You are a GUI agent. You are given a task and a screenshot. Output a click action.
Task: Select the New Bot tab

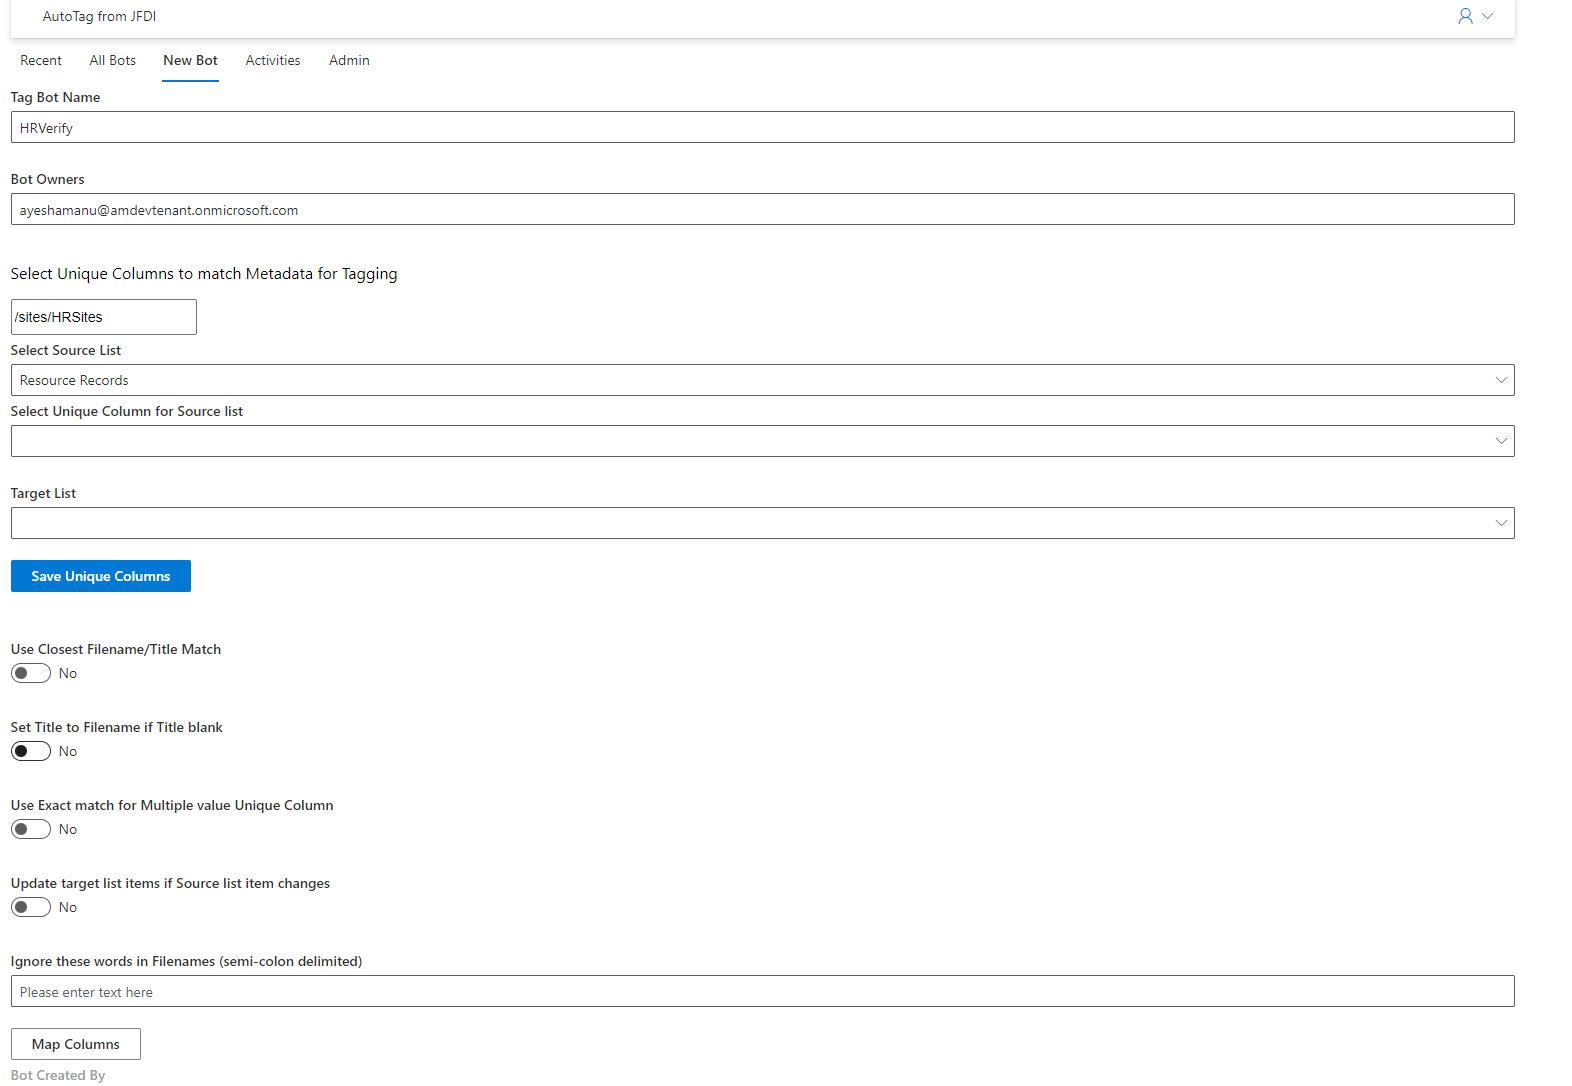190,60
